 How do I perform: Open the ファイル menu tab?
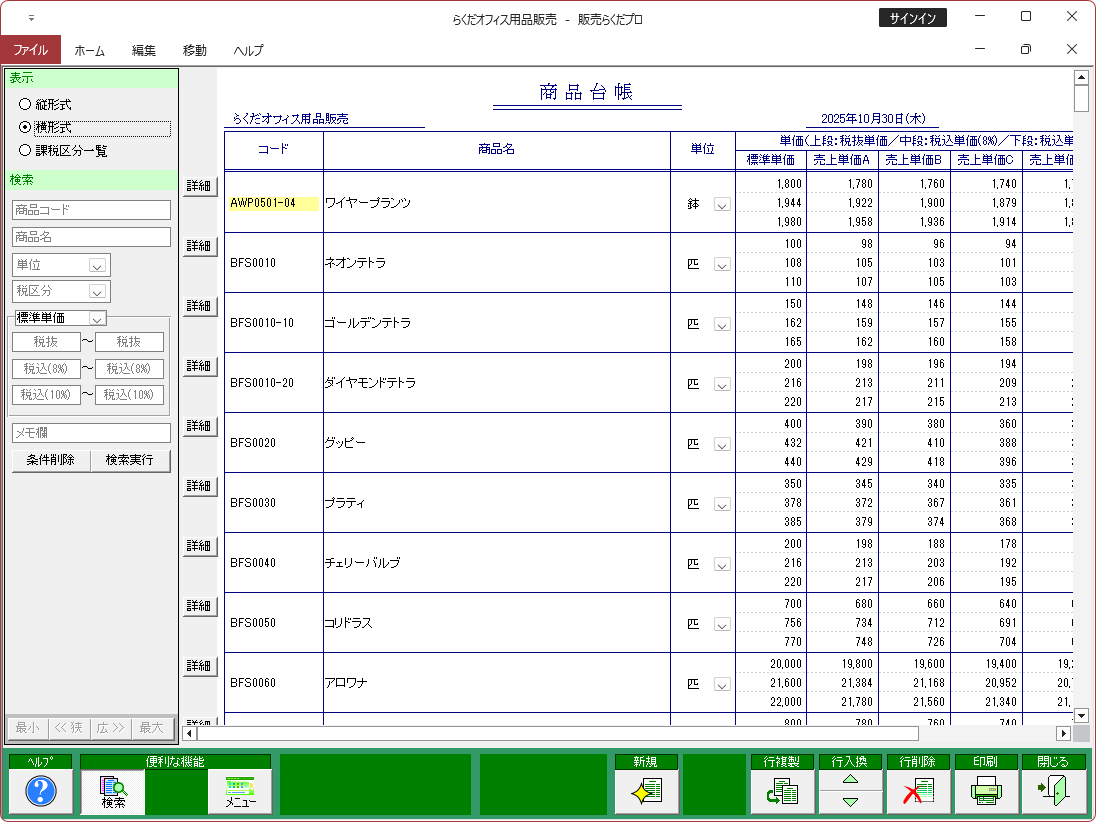30,50
